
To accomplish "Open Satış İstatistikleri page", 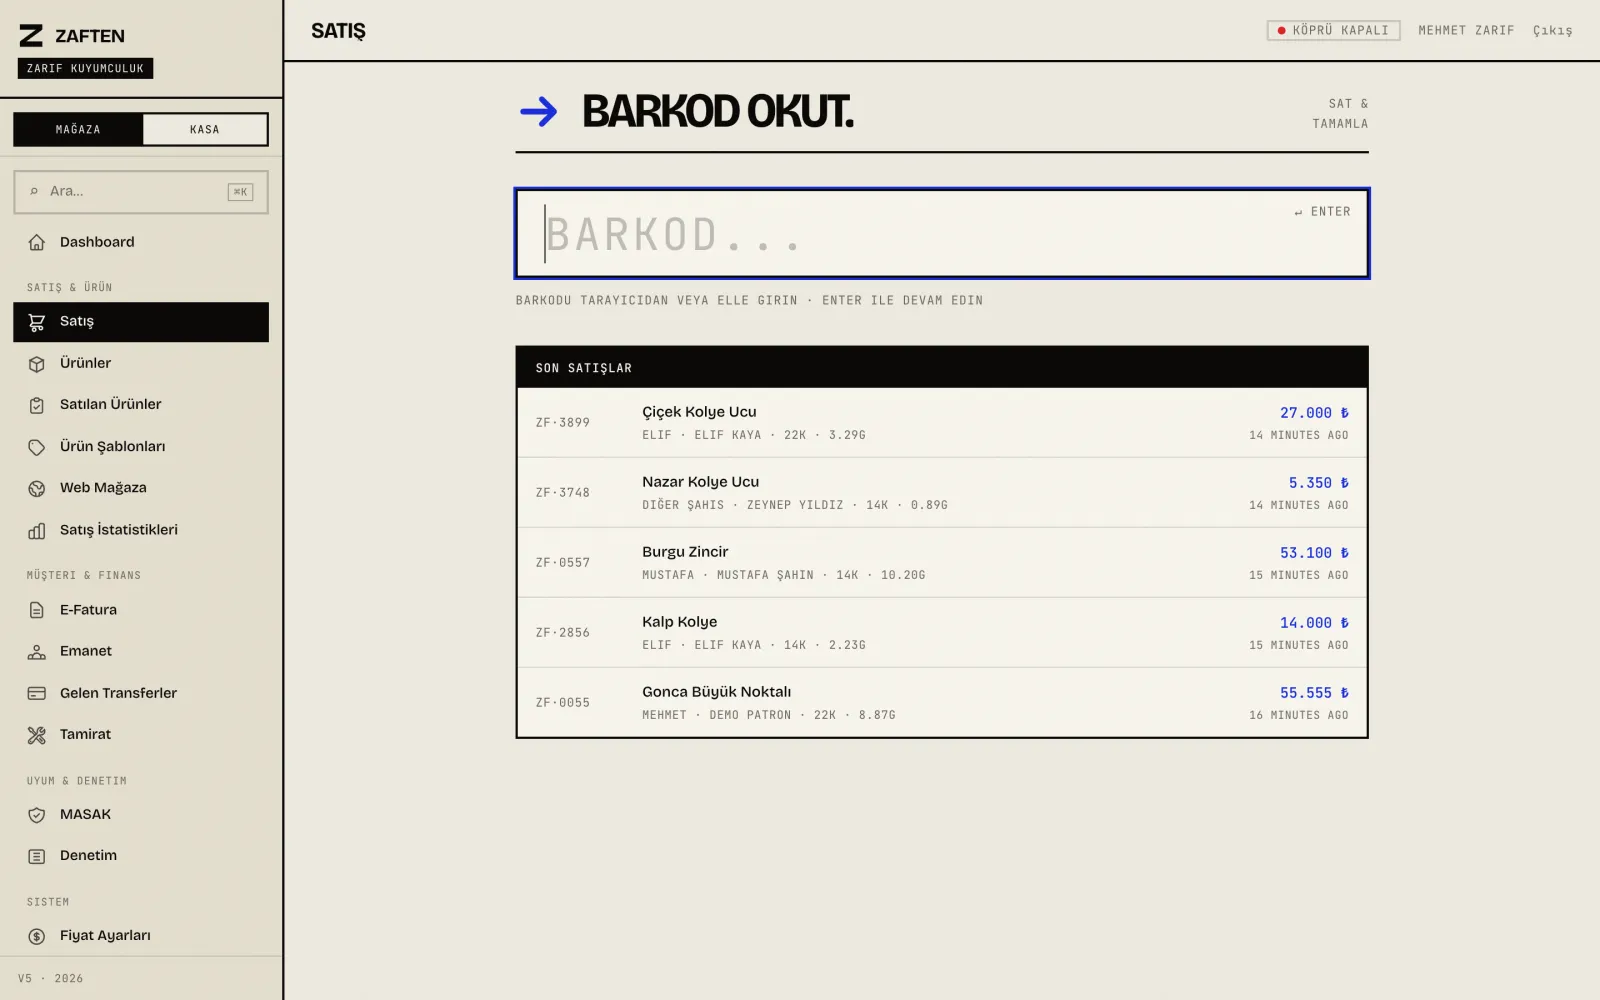I will 141,530.
